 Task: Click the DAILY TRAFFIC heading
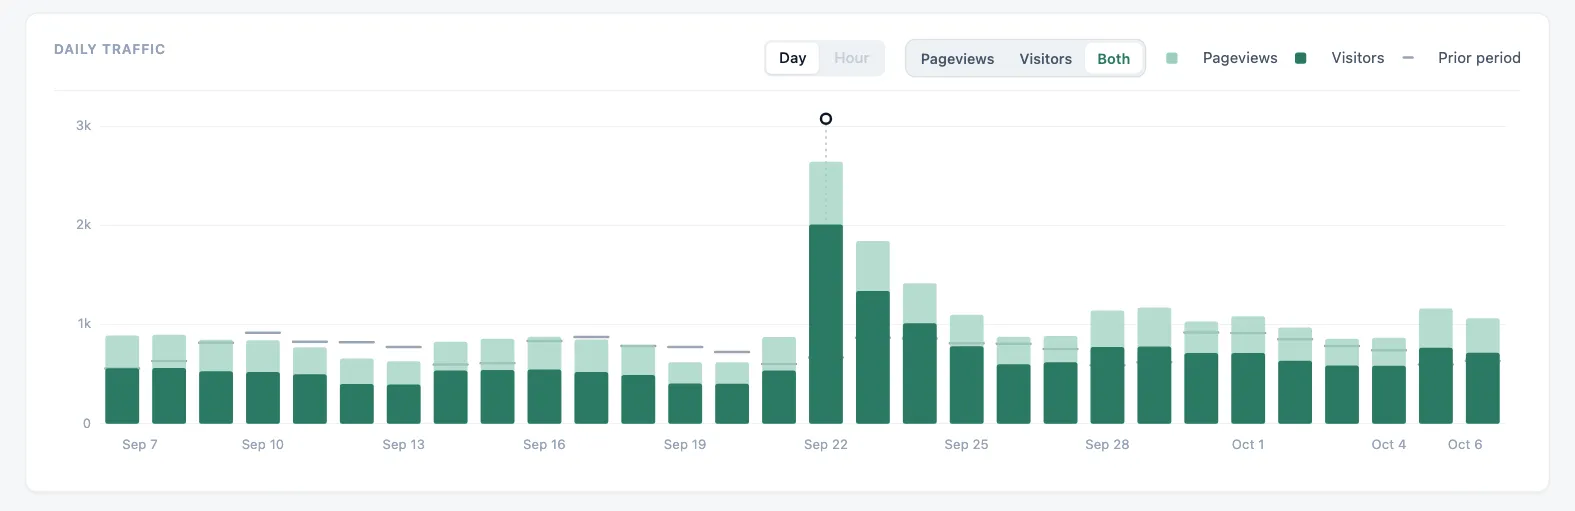(110, 49)
